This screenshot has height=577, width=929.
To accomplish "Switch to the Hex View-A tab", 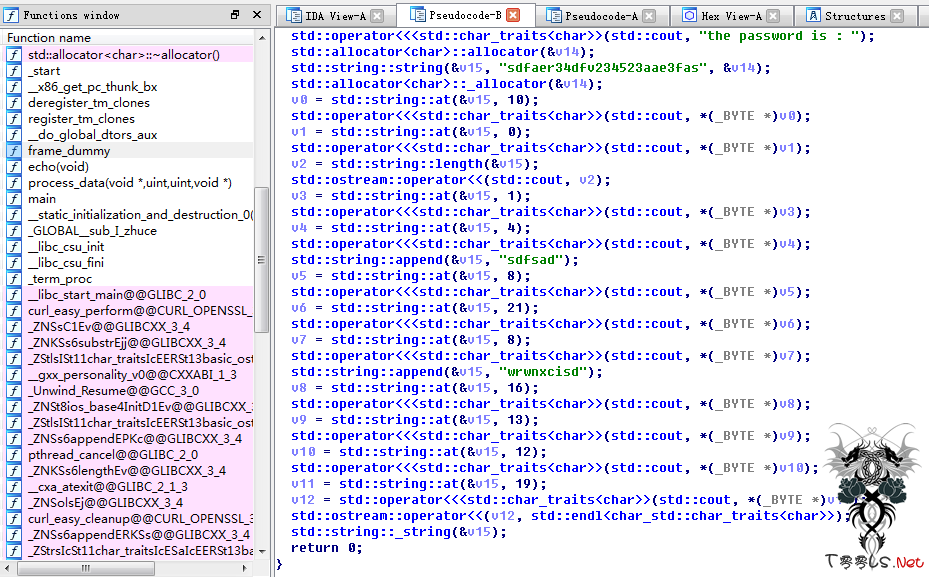I will click(x=731, y=16).
